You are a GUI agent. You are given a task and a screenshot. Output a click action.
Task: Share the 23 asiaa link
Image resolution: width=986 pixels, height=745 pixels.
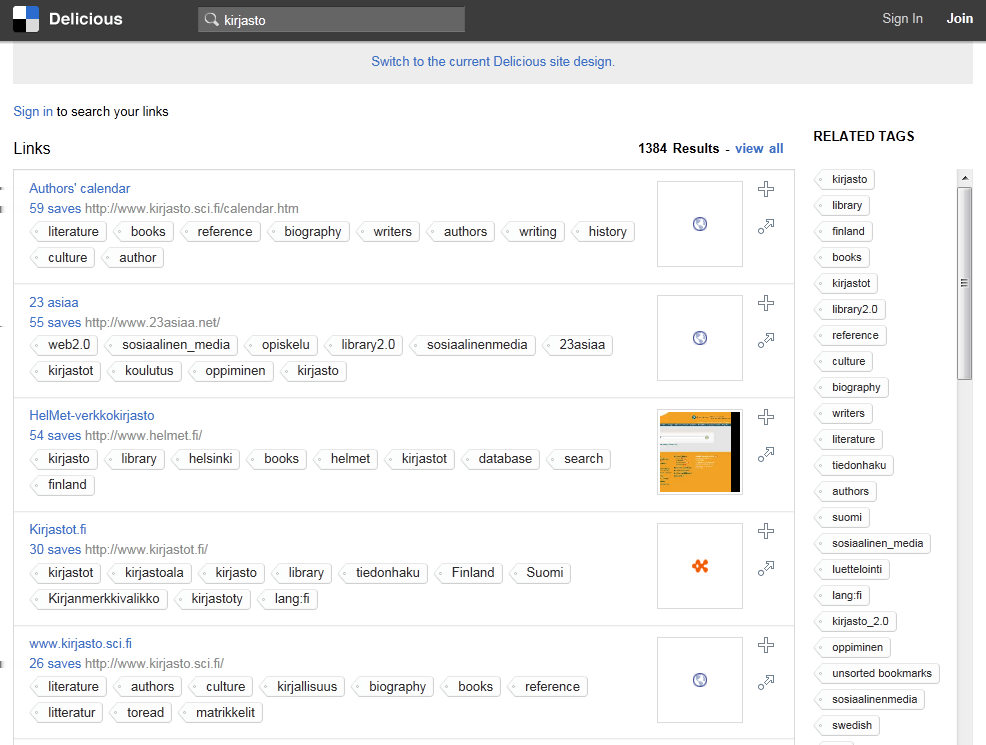point(765,340)
